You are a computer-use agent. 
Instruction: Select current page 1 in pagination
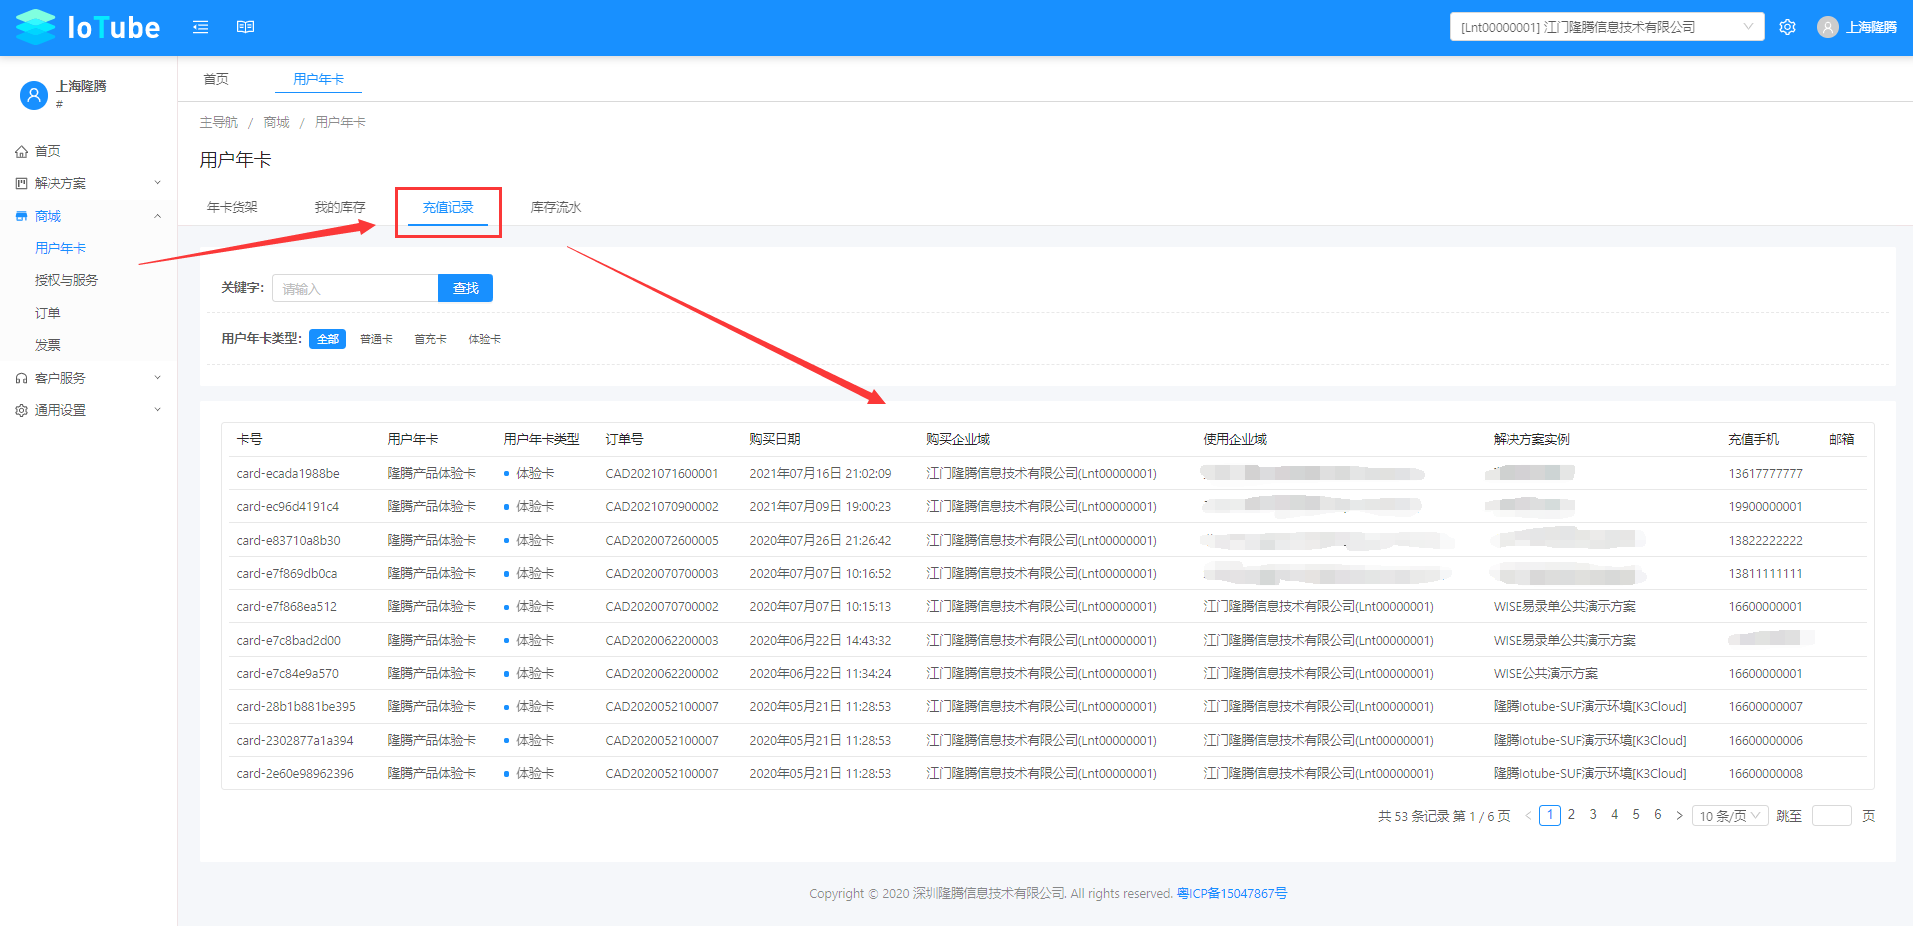pos(1550,815)
